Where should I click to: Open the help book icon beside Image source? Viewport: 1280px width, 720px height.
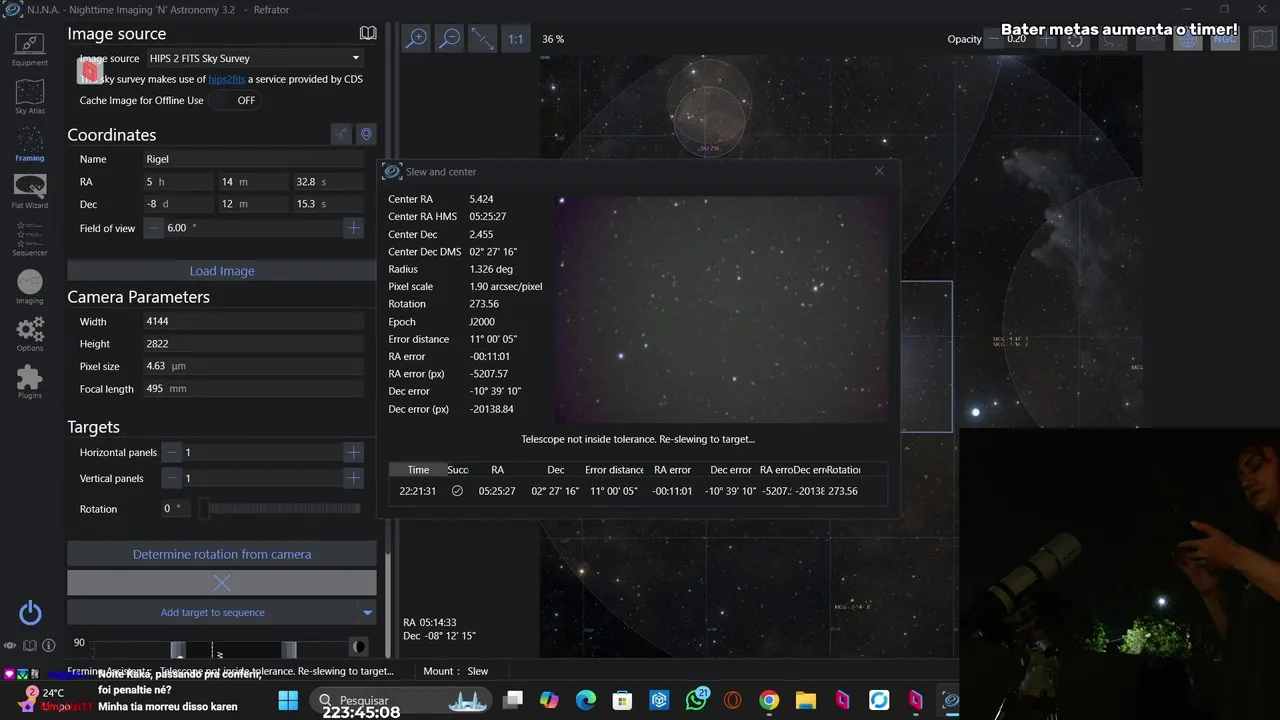pyautogui.click(x=368, y=33)
